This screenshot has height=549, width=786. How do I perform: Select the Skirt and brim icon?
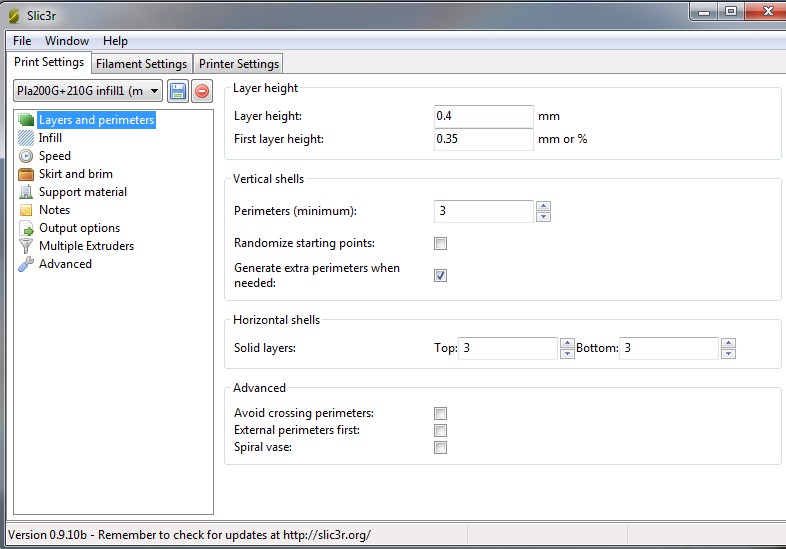pyautogui.click(x=26, y=174)
